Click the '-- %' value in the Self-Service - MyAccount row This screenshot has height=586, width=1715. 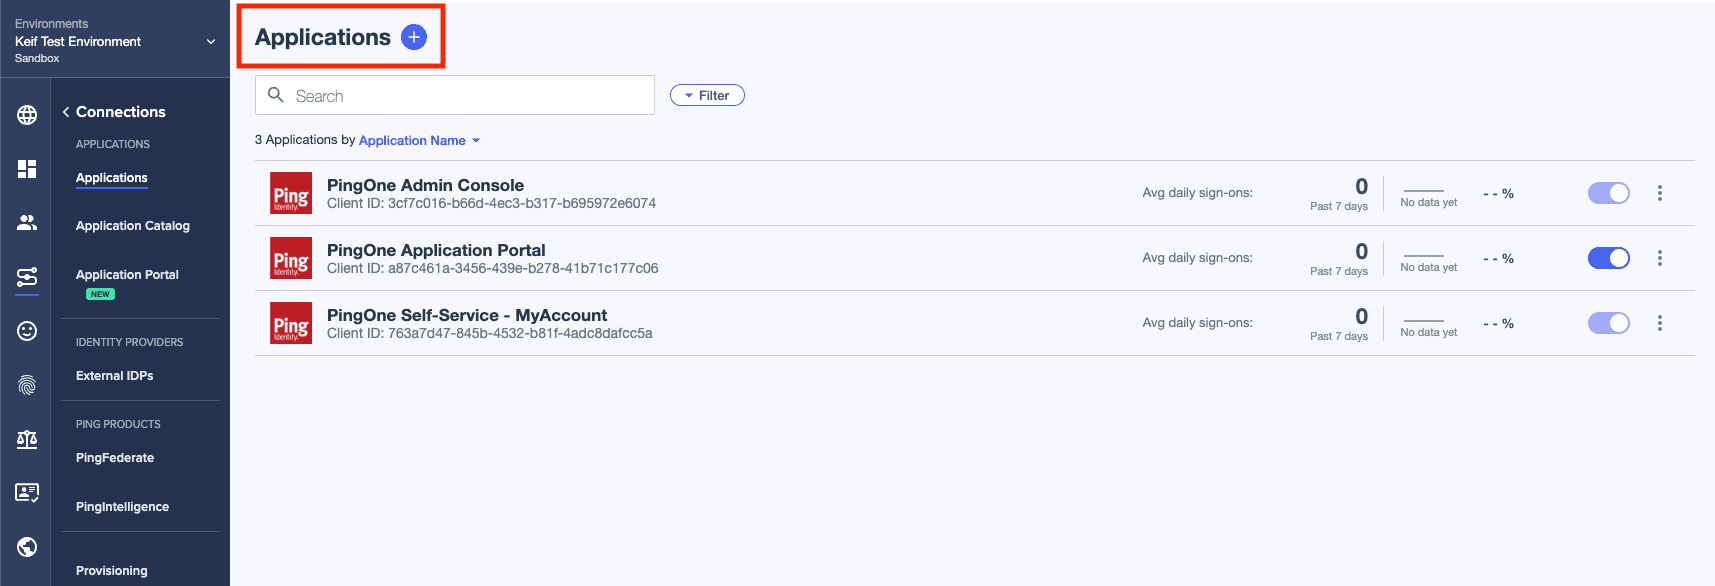[1498, 324]
